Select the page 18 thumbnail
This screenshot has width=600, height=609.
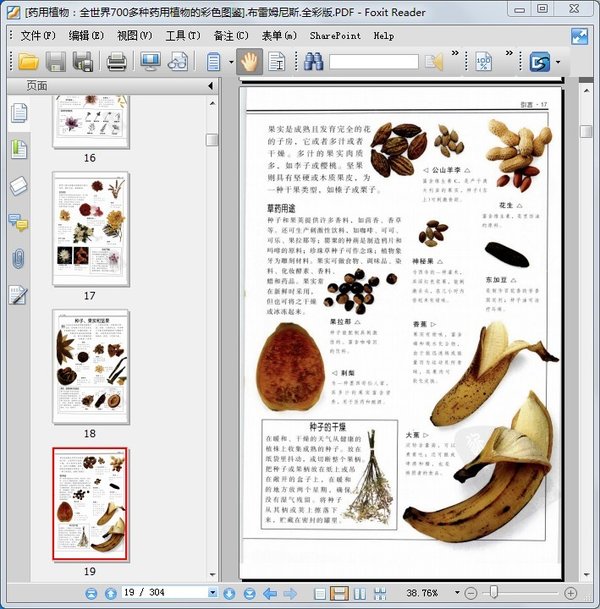[x=91, y=367]
